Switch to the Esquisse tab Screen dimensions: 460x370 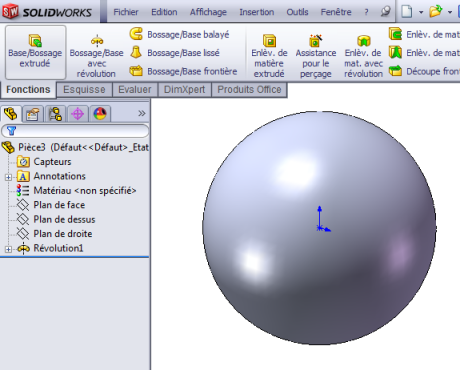click(84, 90)
